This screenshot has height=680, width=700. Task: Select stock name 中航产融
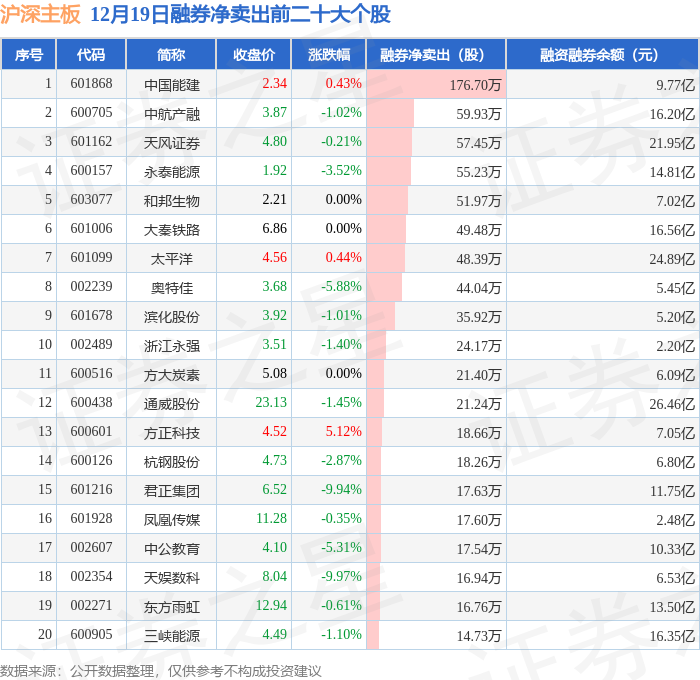click(172, 114)
